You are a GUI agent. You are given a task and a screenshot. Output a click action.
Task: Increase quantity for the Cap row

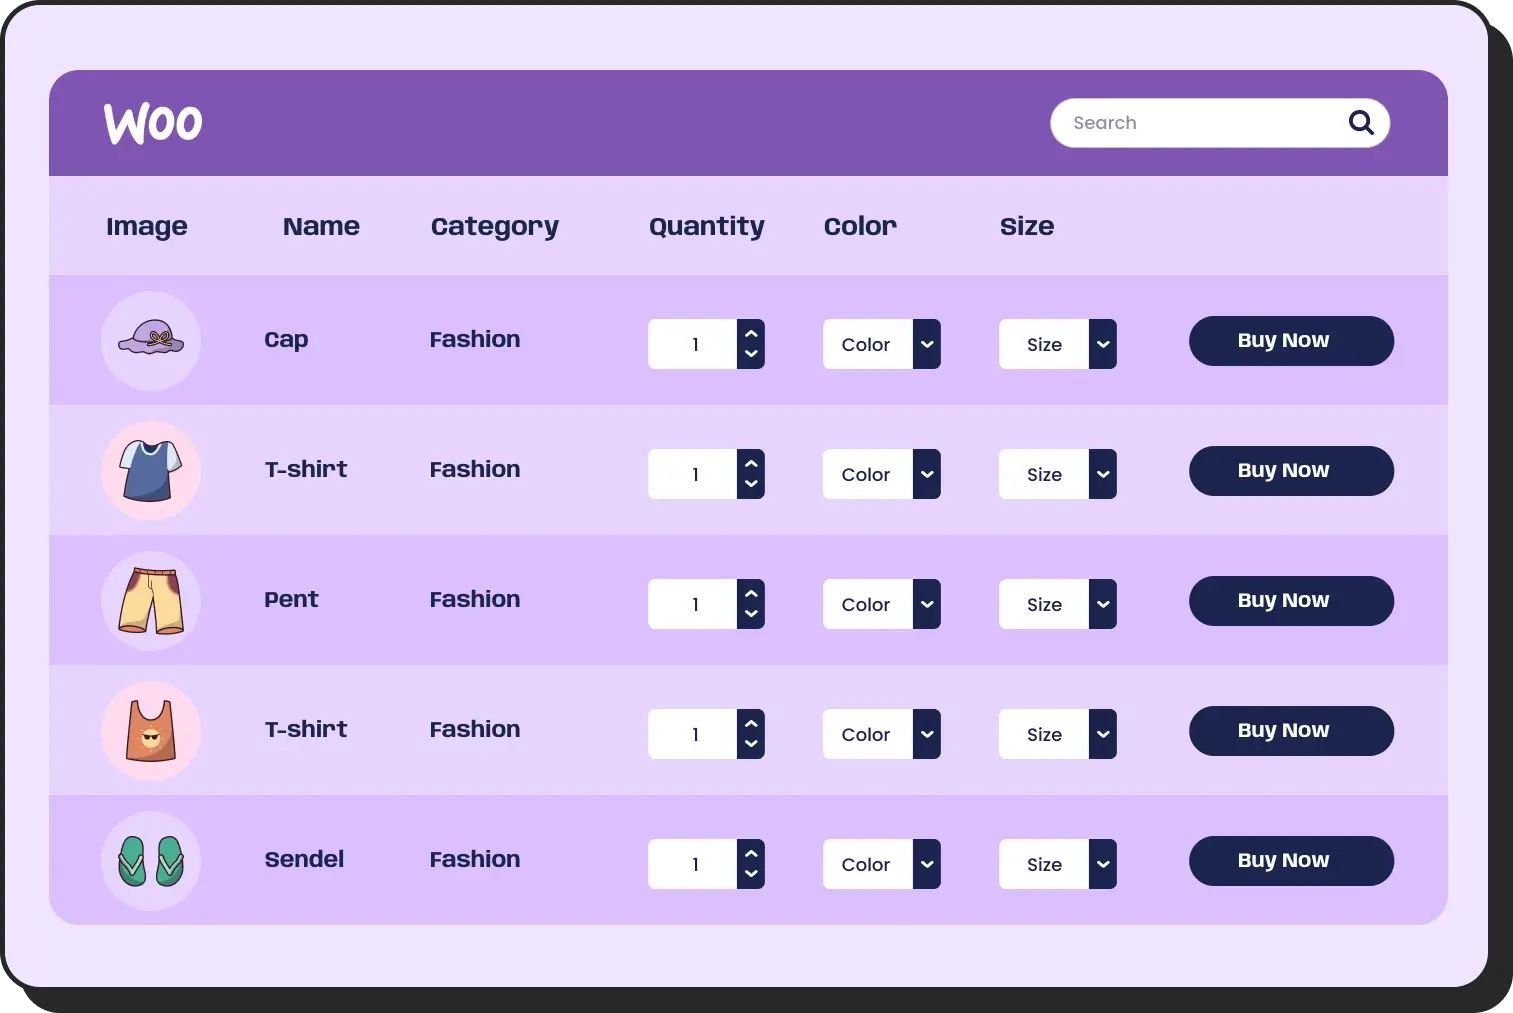(751, 334)
